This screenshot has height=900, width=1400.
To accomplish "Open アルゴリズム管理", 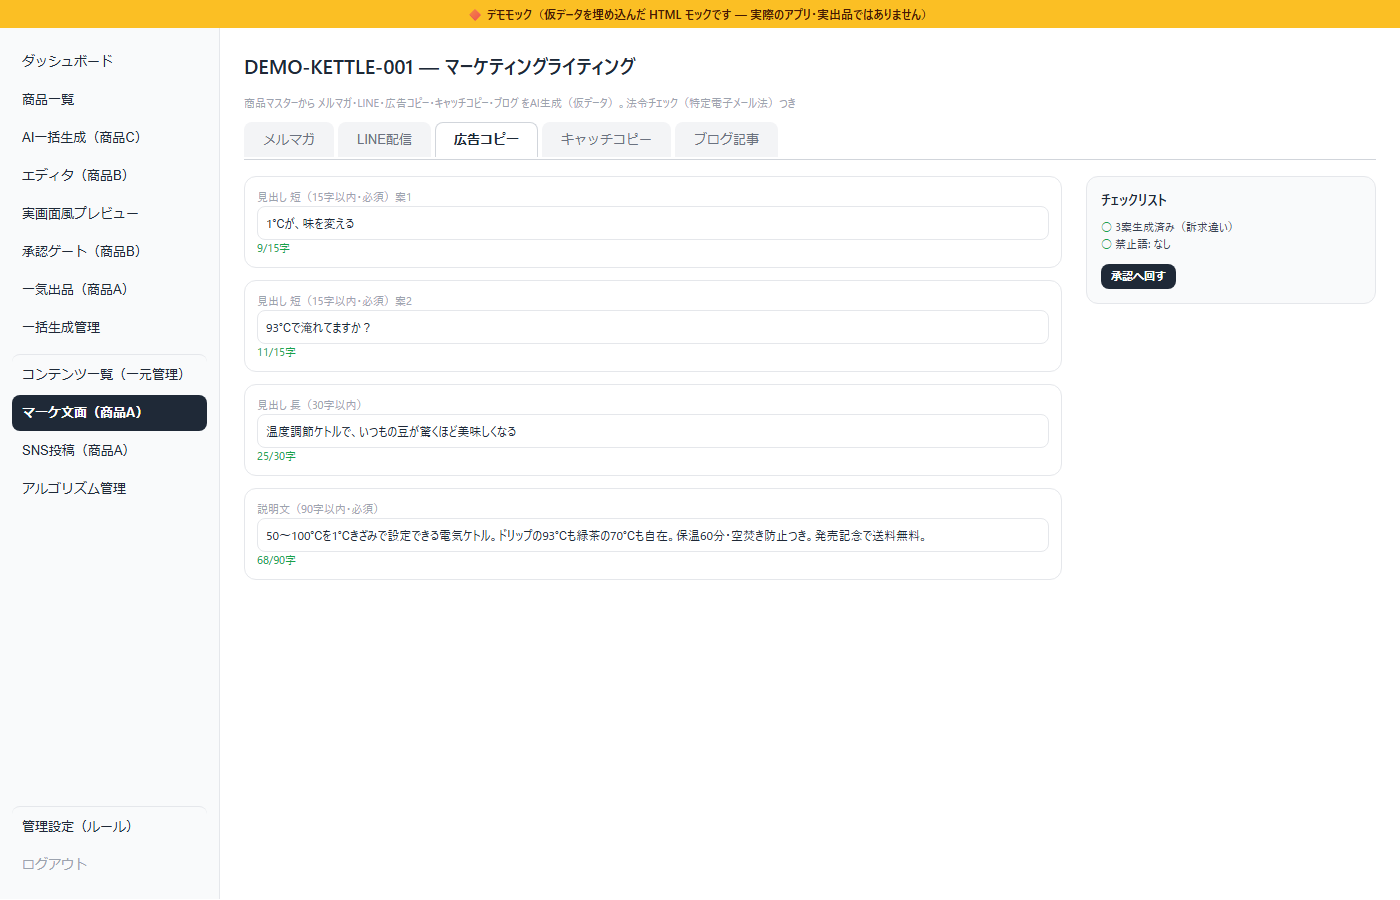I will (x=109, y=488).
